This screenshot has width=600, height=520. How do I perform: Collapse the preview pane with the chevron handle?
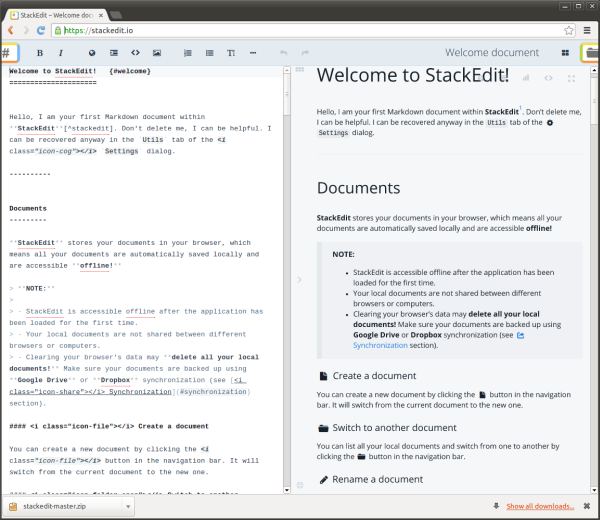[299, 280]
